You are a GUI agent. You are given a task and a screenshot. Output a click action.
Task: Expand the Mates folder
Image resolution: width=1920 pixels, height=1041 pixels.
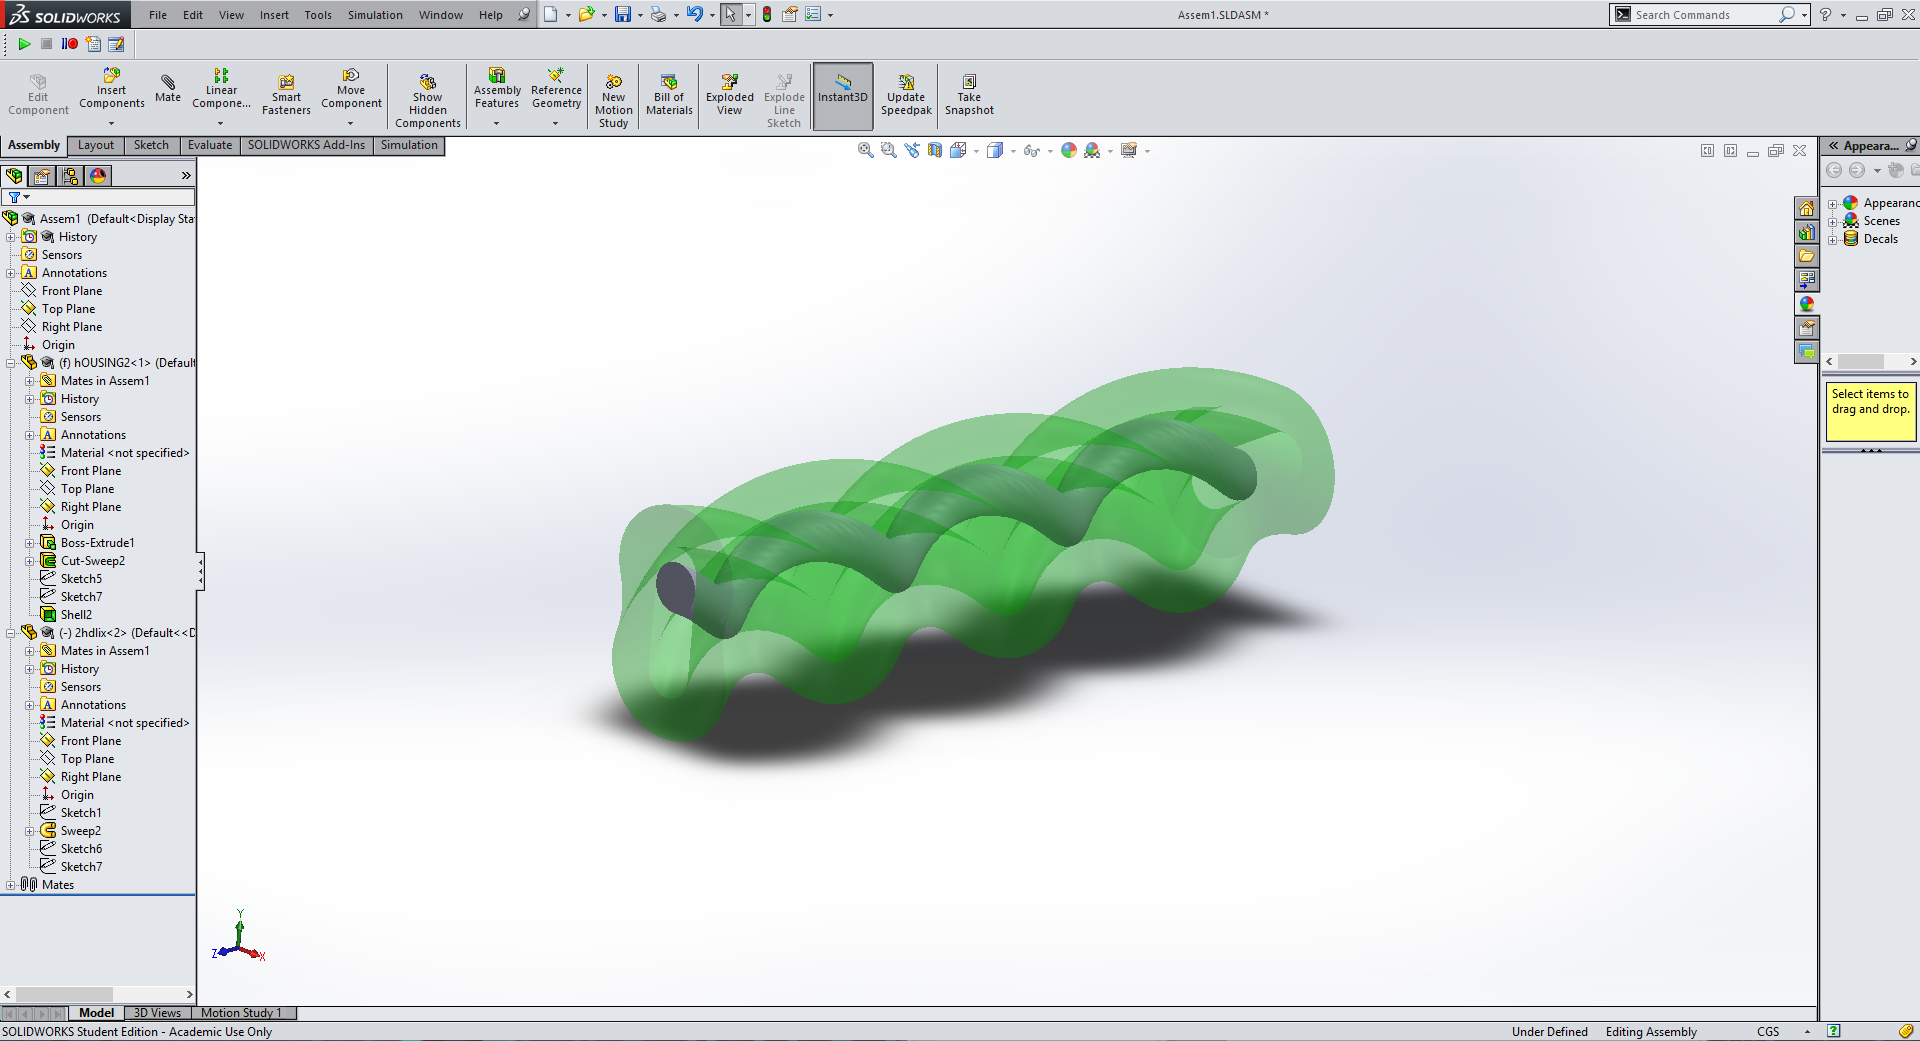coord(11,885)
